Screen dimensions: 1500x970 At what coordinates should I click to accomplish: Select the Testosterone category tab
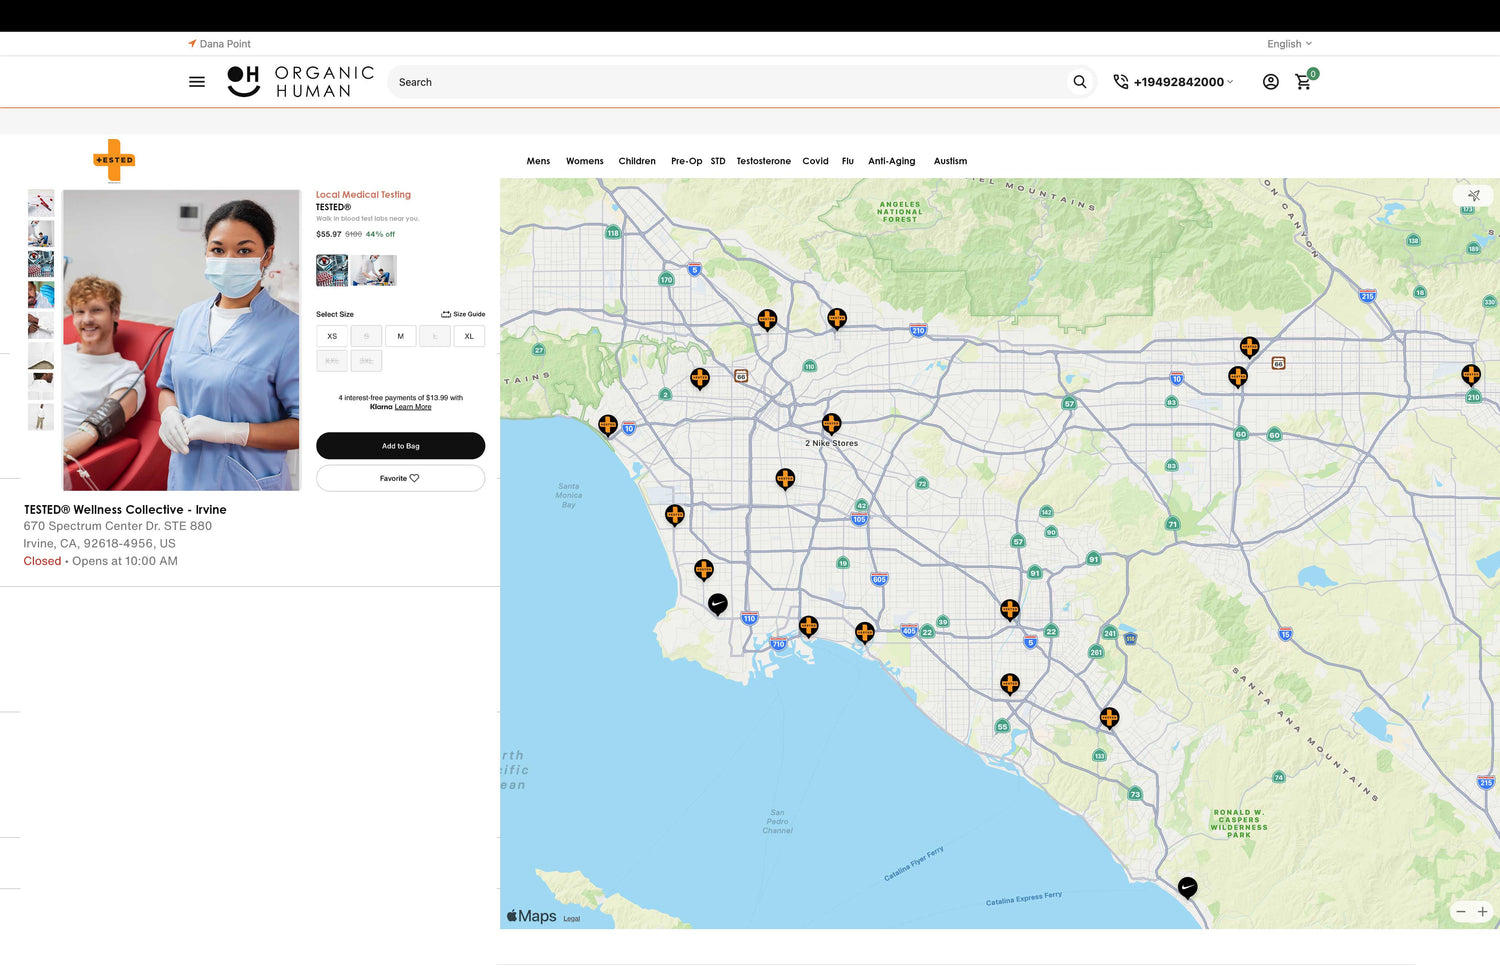(x=763, y=161)
